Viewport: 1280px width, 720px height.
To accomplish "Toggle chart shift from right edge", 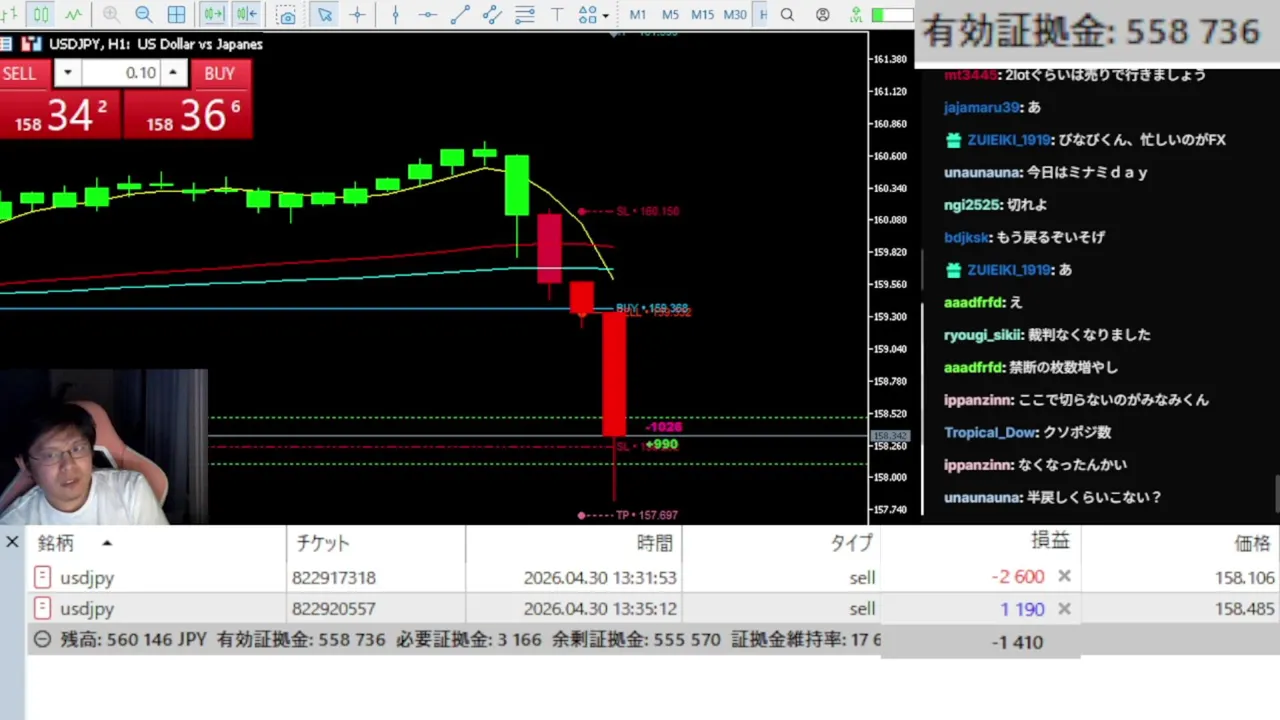I will click(247, 15).
